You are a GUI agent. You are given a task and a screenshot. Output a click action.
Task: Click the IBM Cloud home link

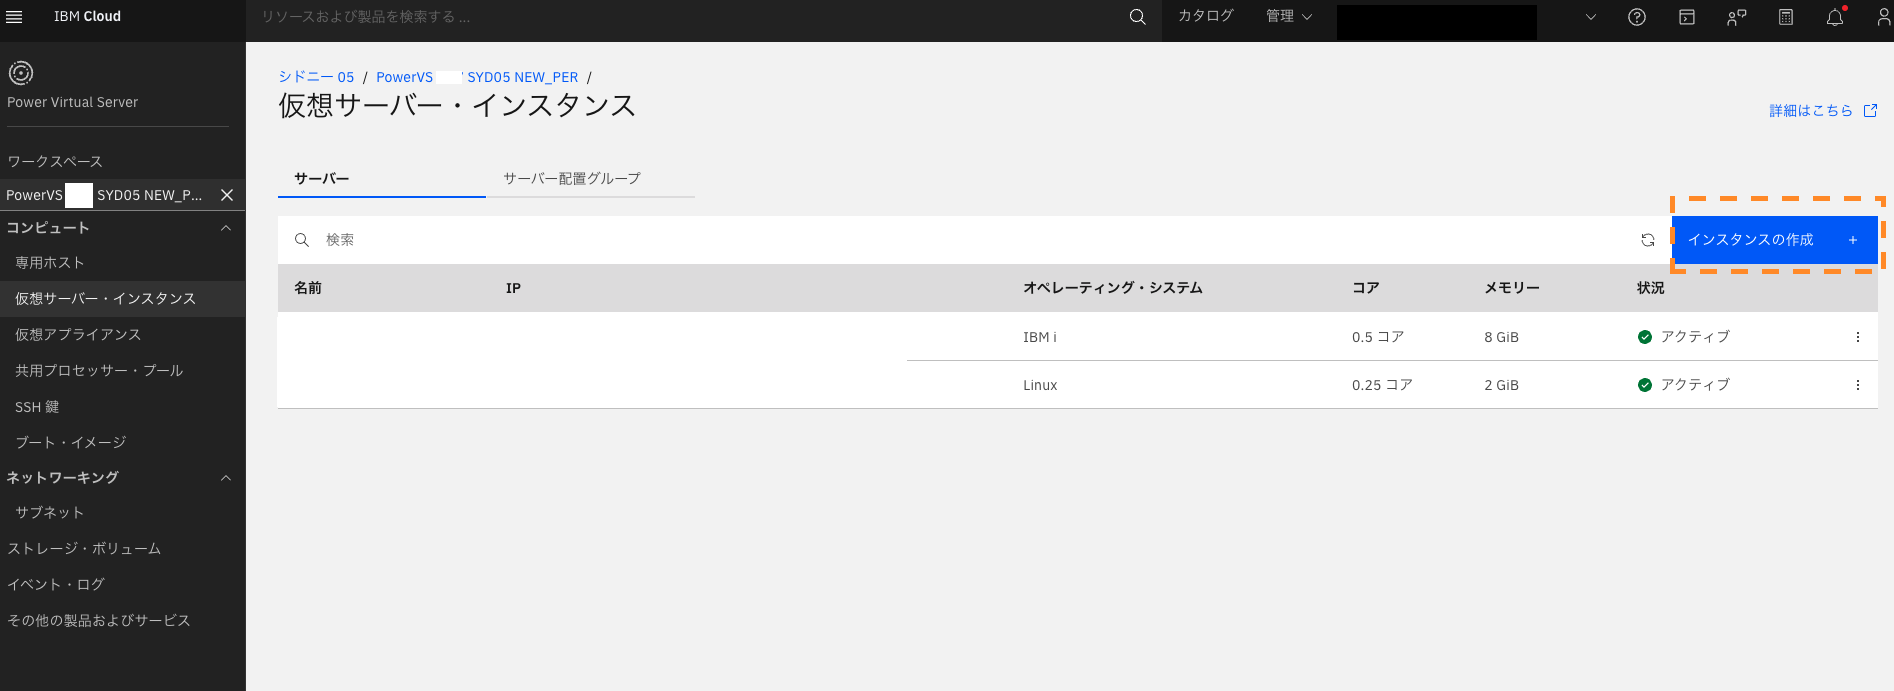87,17
